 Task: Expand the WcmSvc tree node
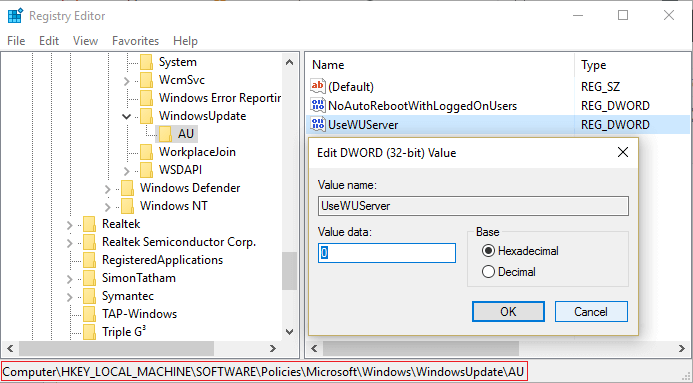(x=126, y=81)
